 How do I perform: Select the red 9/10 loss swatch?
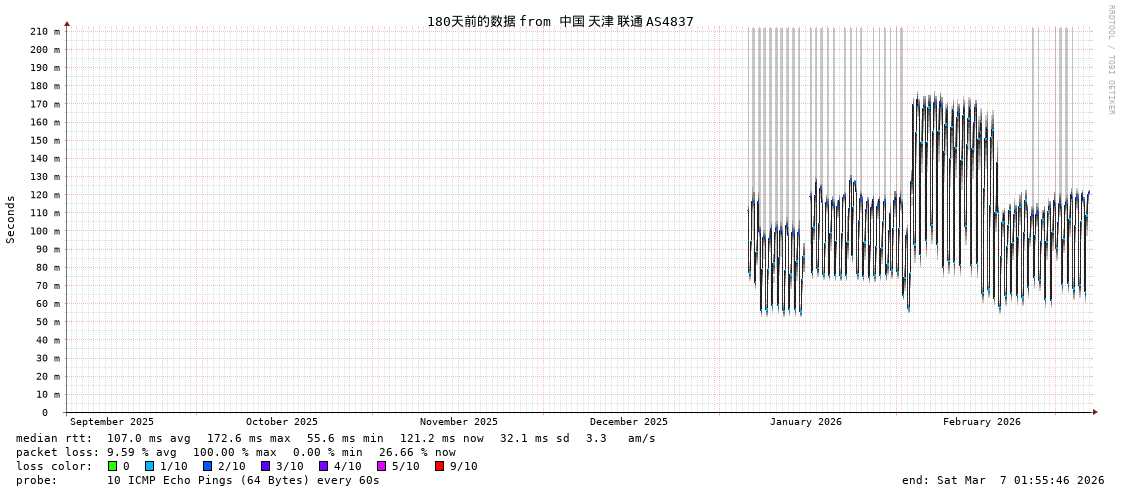click(x=439, y=466)
